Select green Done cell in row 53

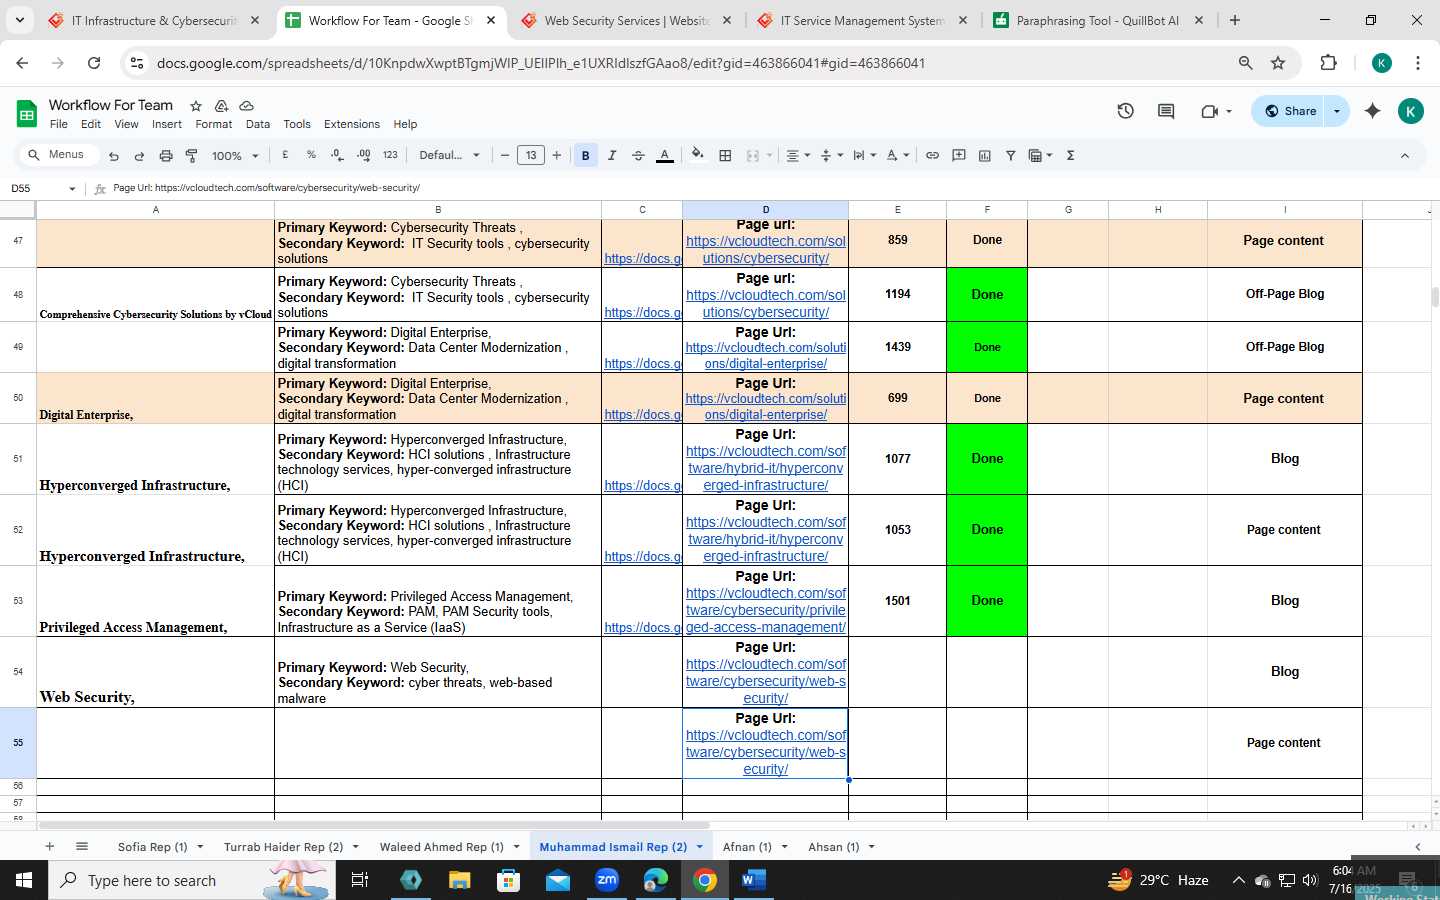pos(987,601)
